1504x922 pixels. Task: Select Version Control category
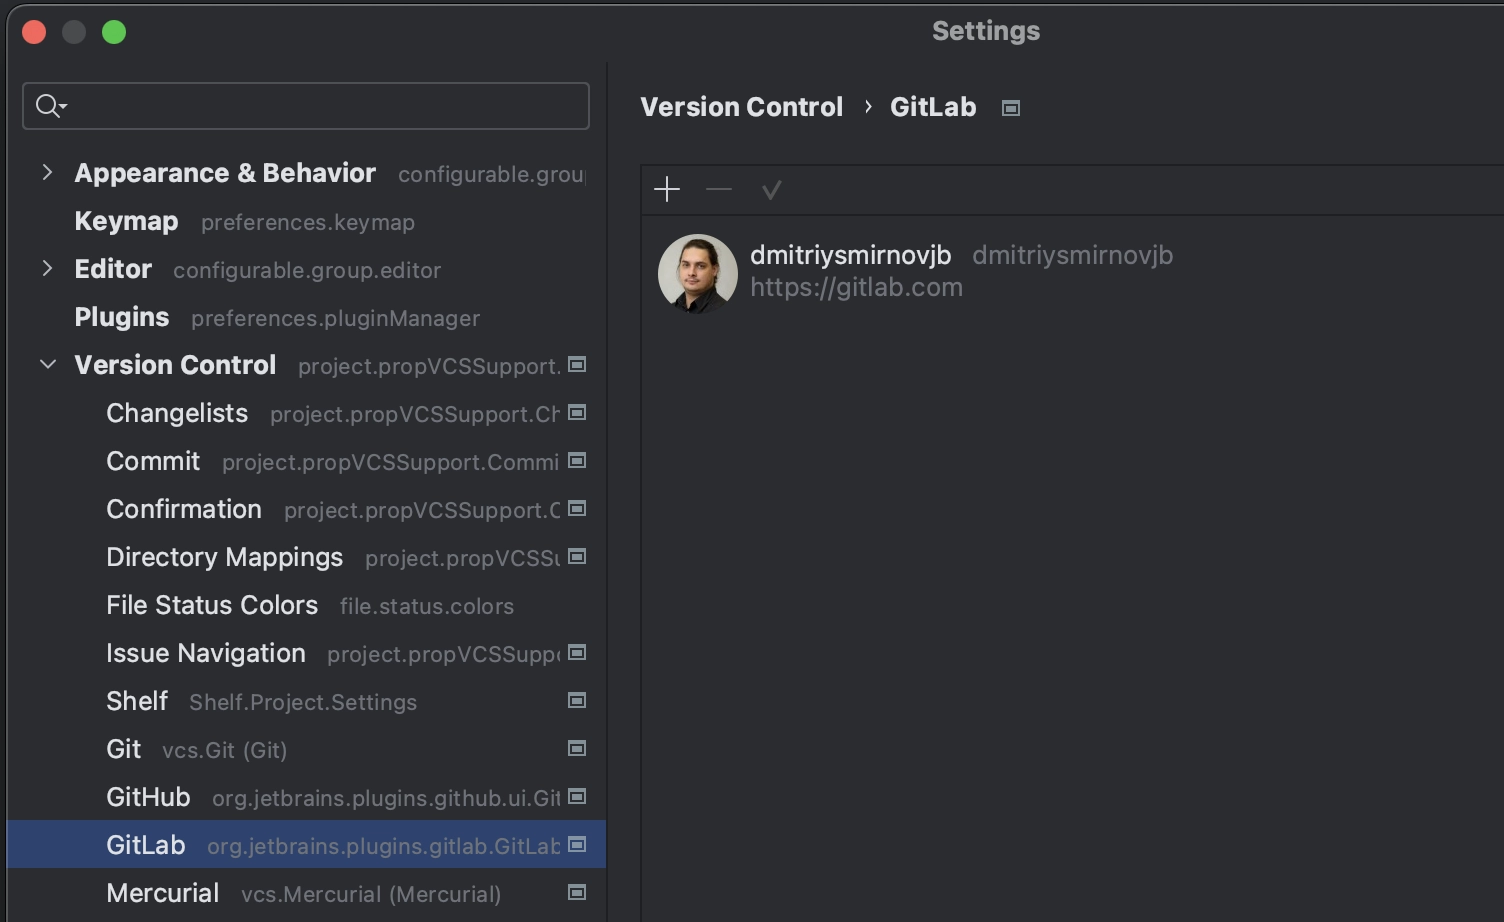(x=175, y=365)
